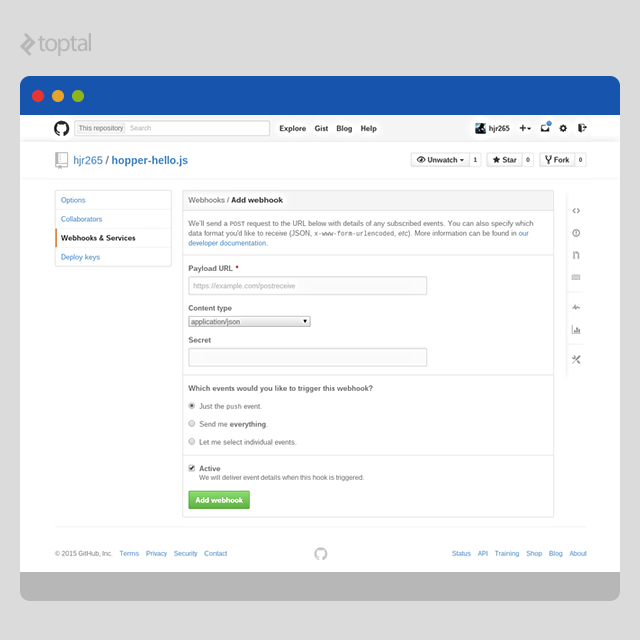Click the hjr265 user avatar
The height and width of the screenshot is (640, 640).
tap(480, 128)
